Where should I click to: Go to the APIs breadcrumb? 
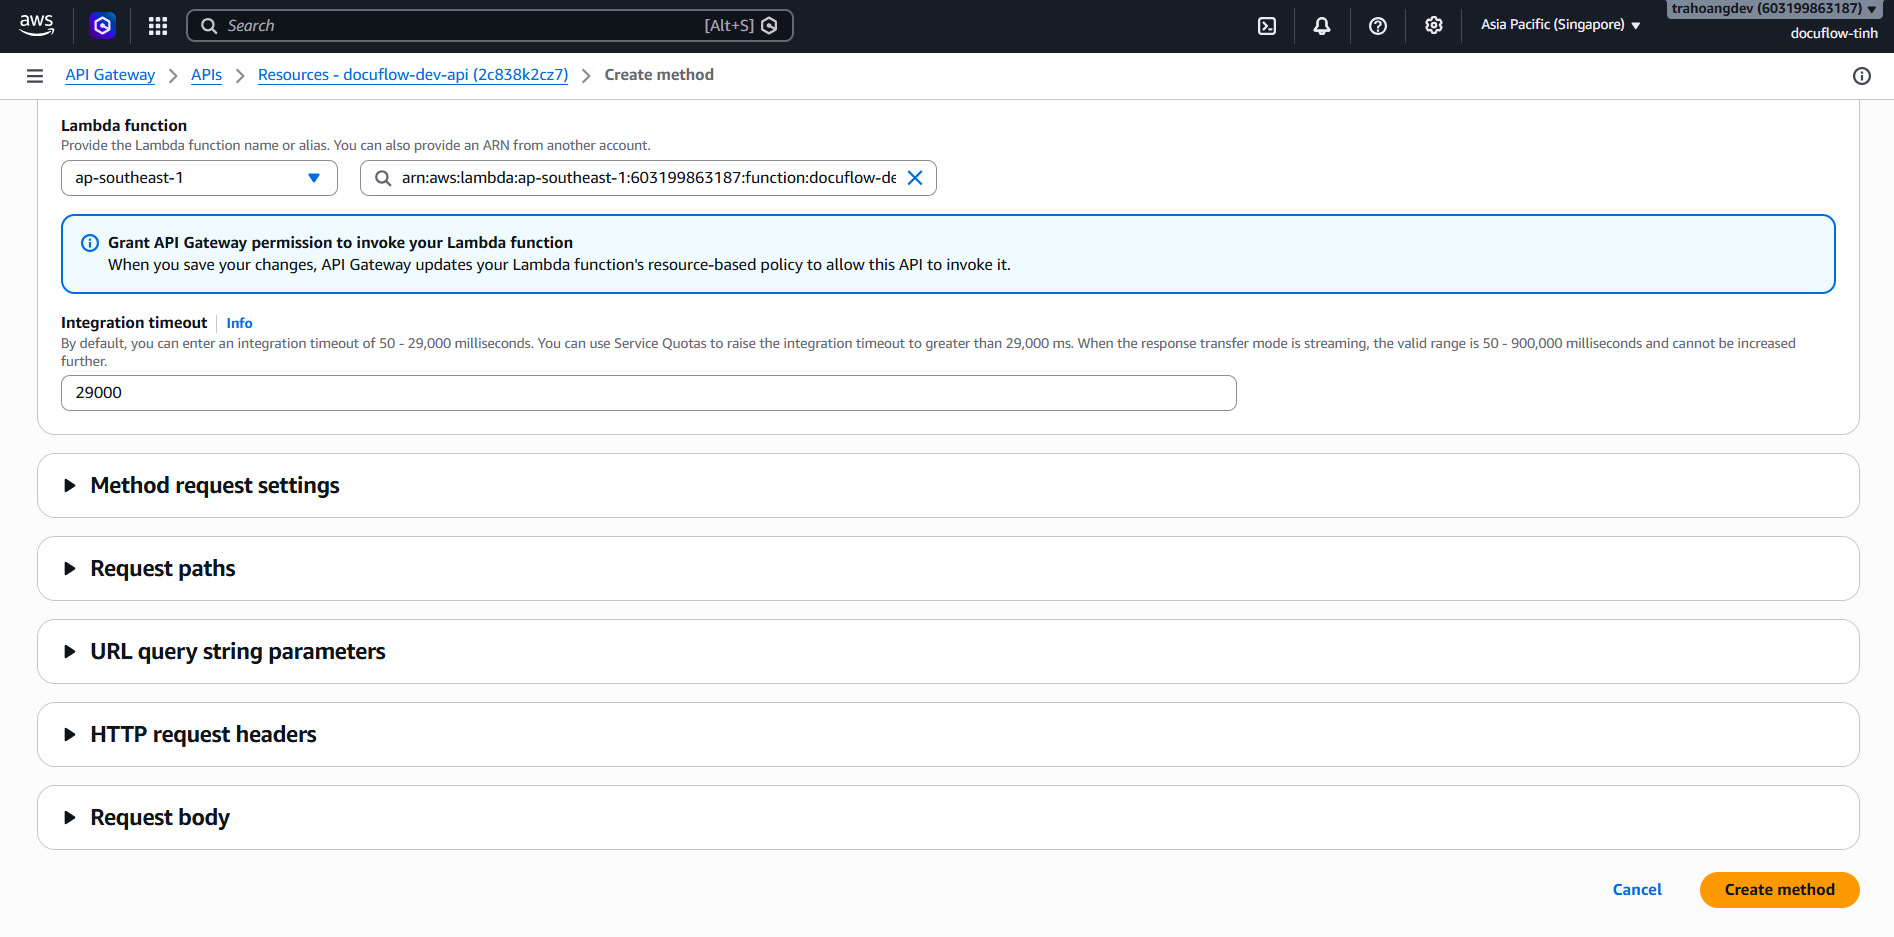[x=206, y=75]
